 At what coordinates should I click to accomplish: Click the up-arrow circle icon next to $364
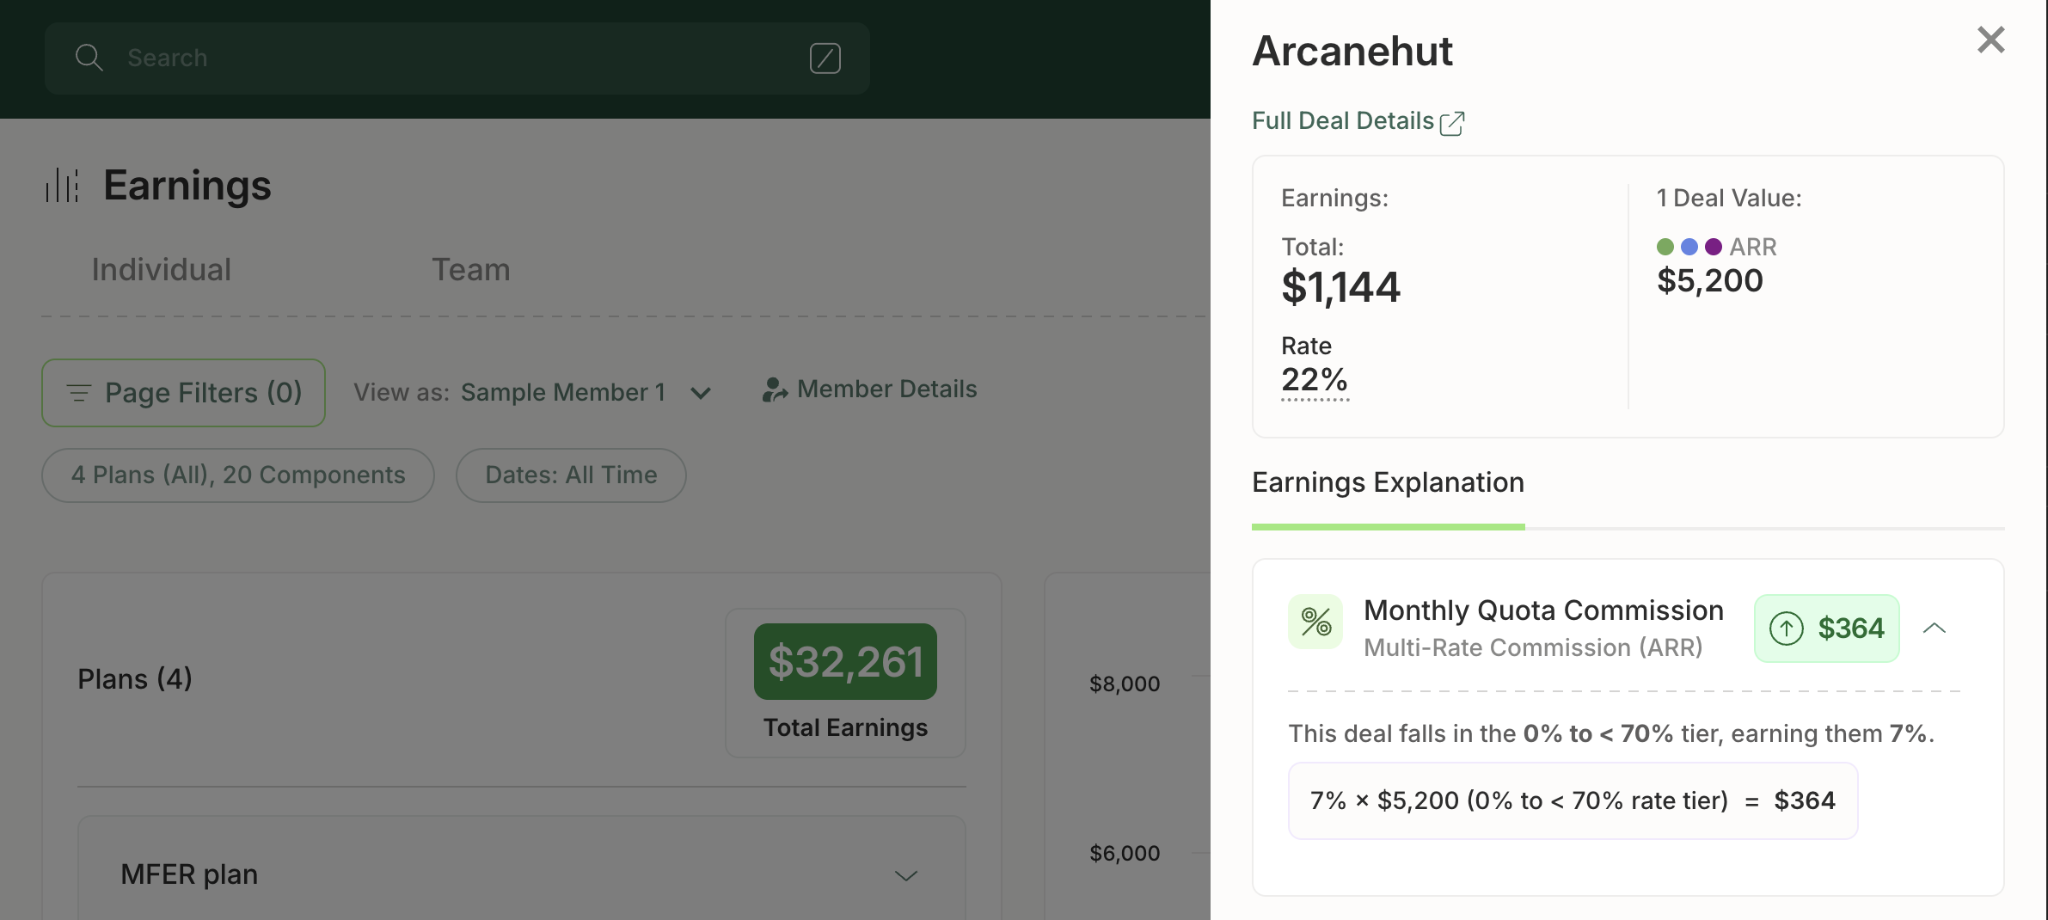click(1786, 628)
